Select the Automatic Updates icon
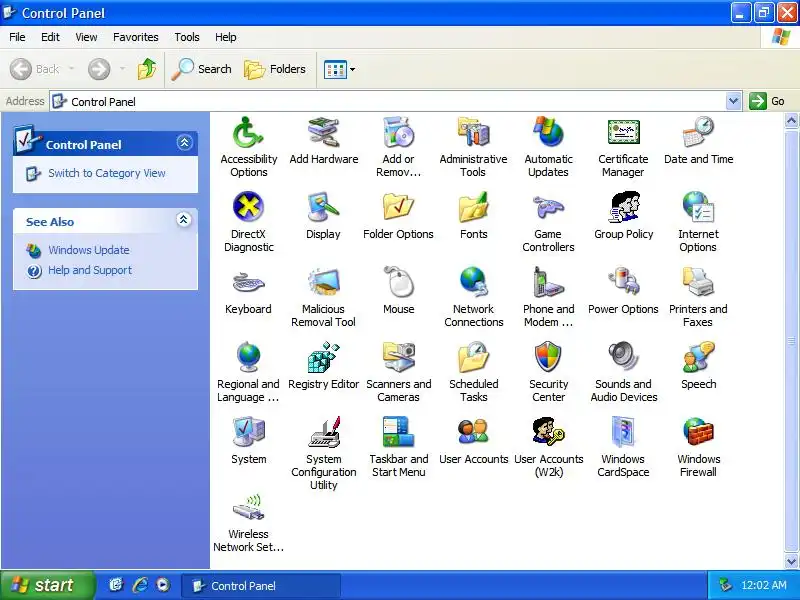The width and height of the screenshot is (800, 600). pos(548,133)
